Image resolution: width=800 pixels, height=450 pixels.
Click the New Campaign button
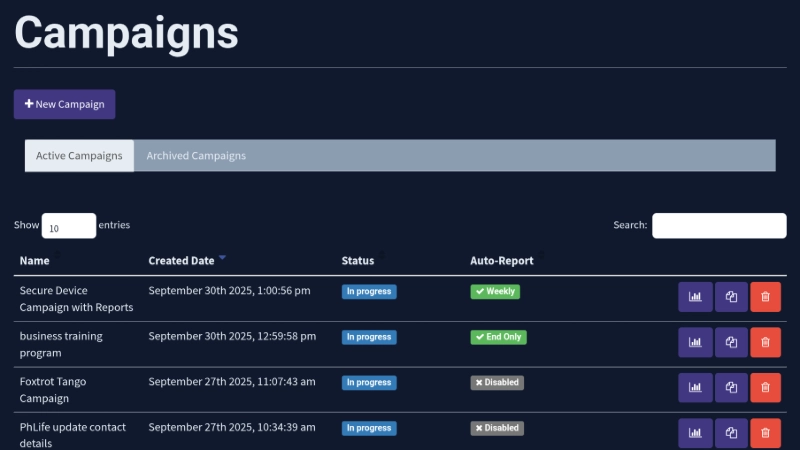[x=64, y=104]
